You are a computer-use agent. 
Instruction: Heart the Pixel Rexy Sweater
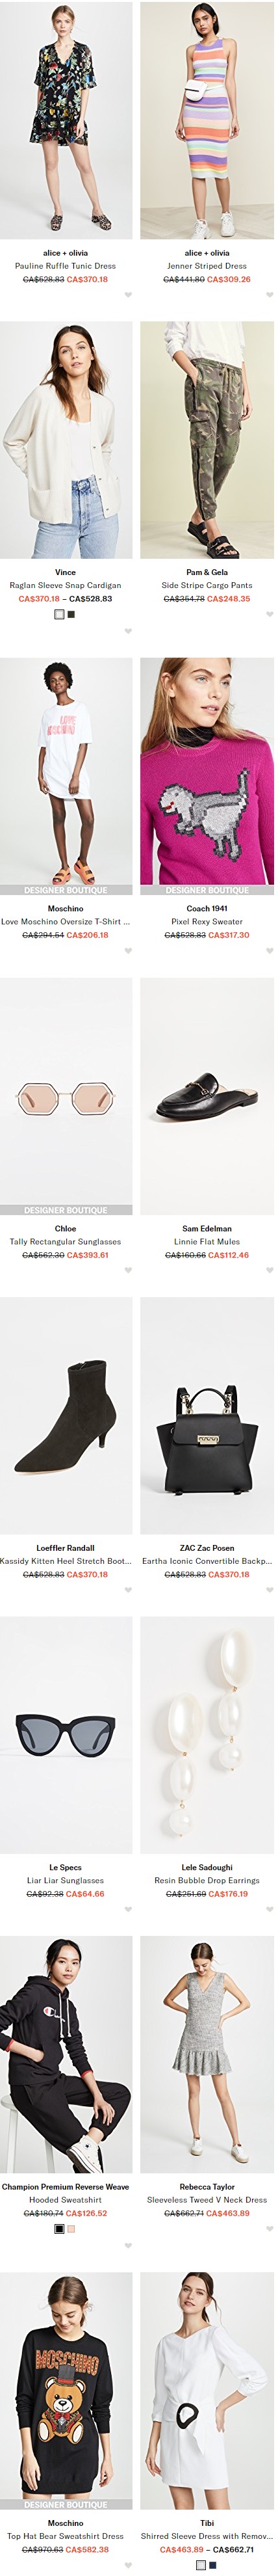tap(269, 951)
